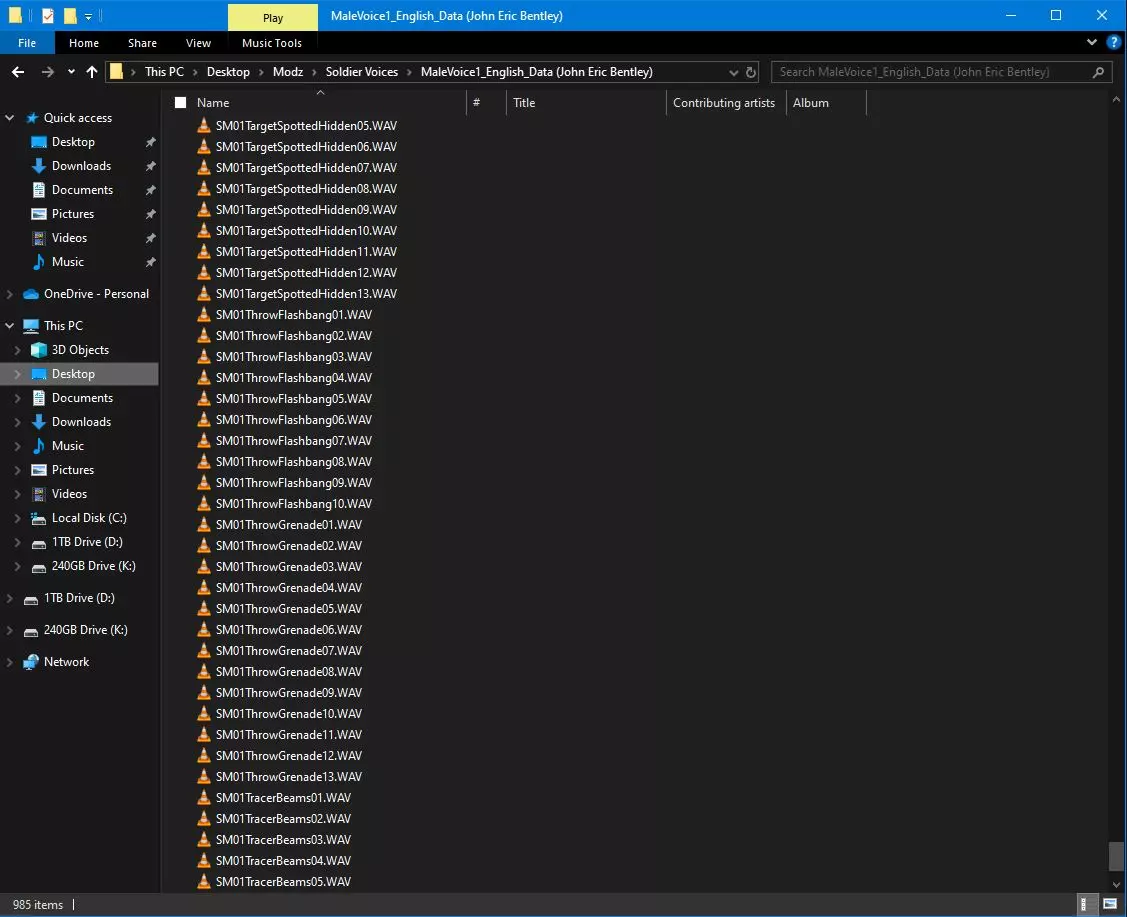Open the recent locations dropdown arrow
The width and height of the screenshot is (1127, 917).
pyautogui.click(x=70, y=72)
